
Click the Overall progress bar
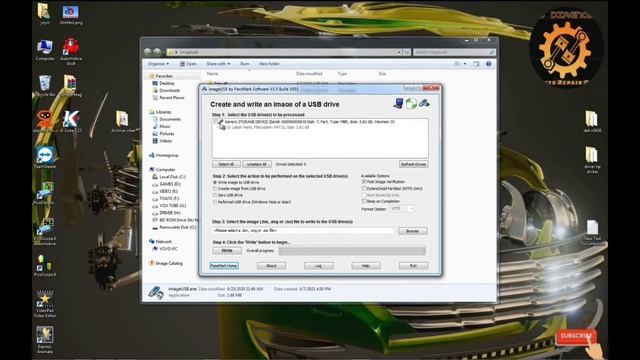tap(352, 251)
